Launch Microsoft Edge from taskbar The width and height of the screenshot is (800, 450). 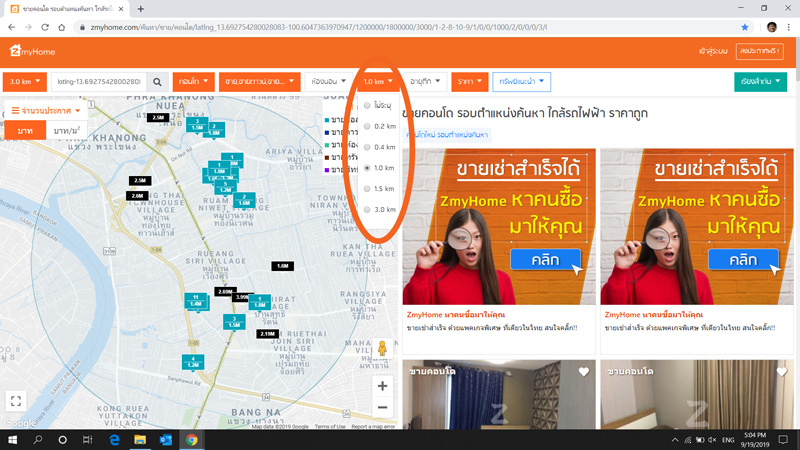point(114,440)
